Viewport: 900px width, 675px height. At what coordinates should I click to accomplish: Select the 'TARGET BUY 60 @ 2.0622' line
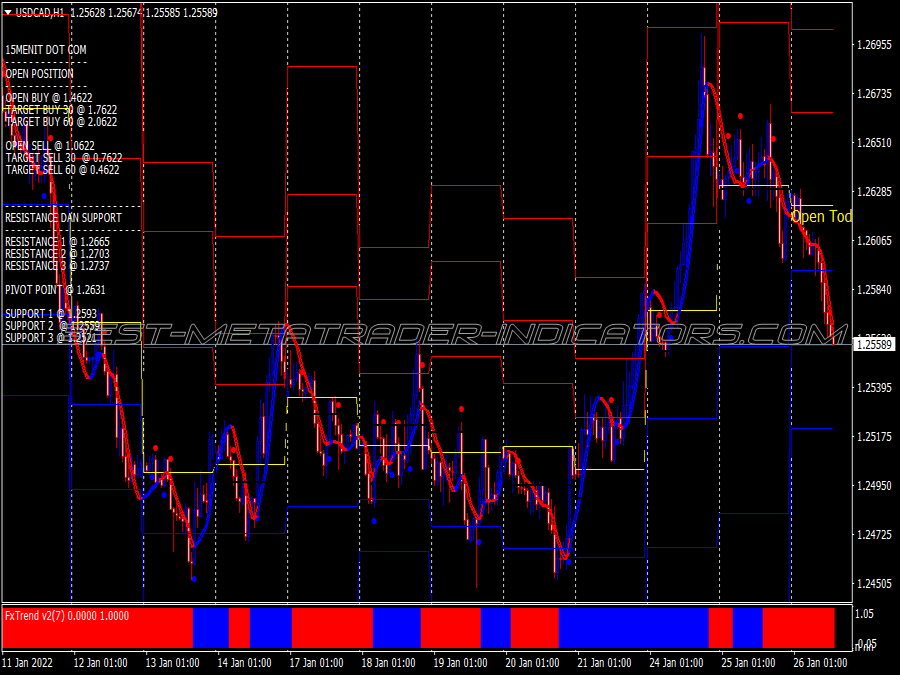coord(61,122)
